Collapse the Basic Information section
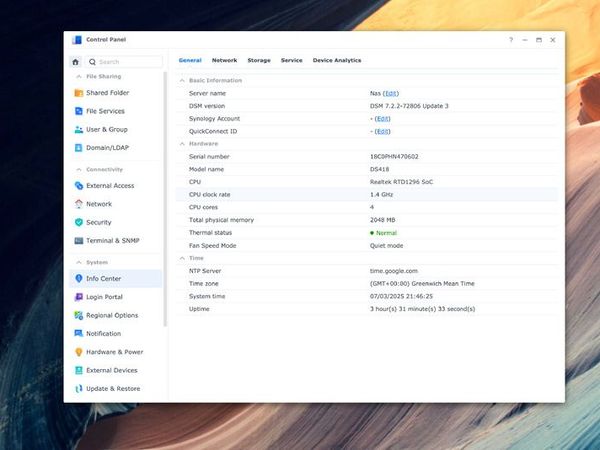 [182, 81]
